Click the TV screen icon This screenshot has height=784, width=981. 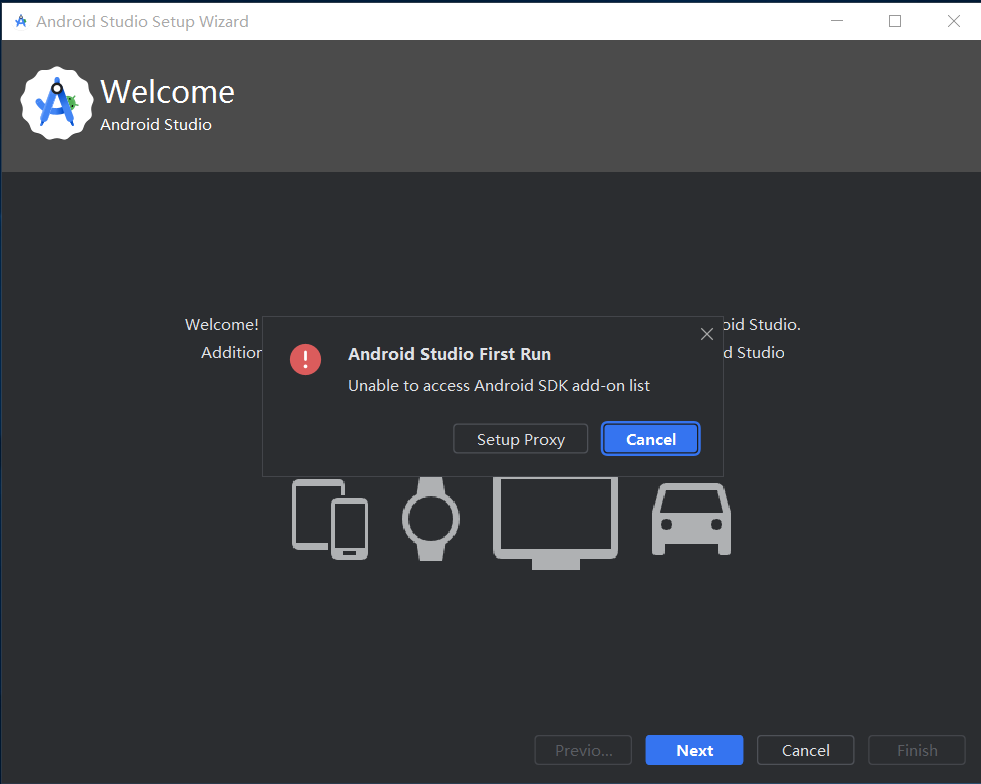tap(556, 523)
